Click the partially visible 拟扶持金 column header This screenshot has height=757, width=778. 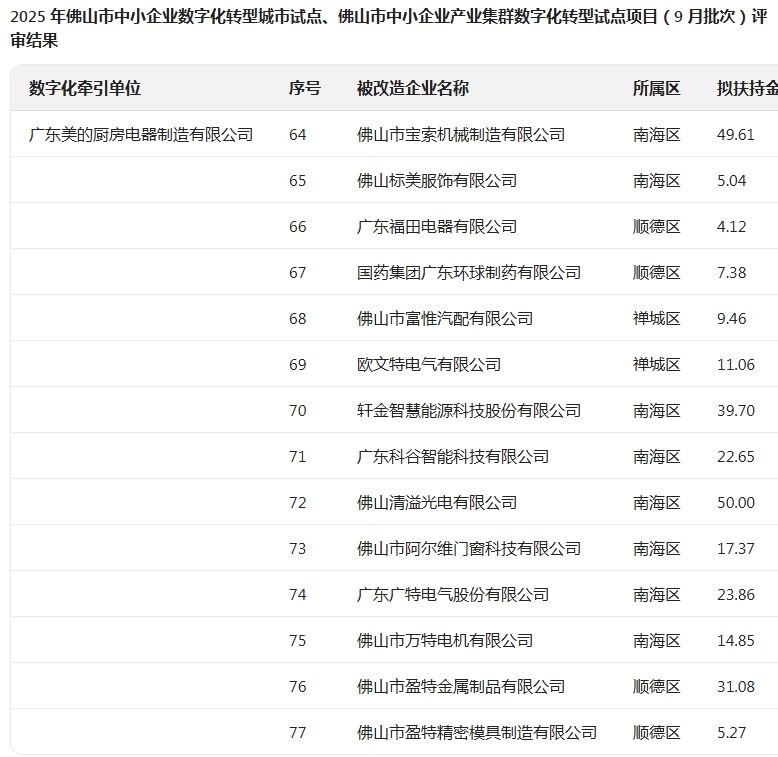746,88
